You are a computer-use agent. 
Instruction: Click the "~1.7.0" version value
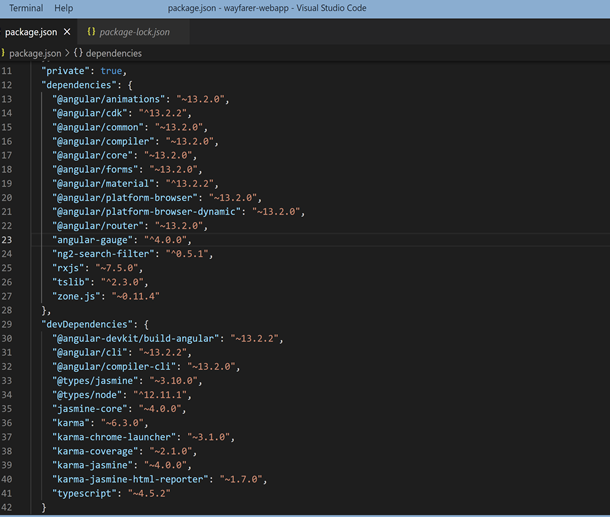pos(241,479)
